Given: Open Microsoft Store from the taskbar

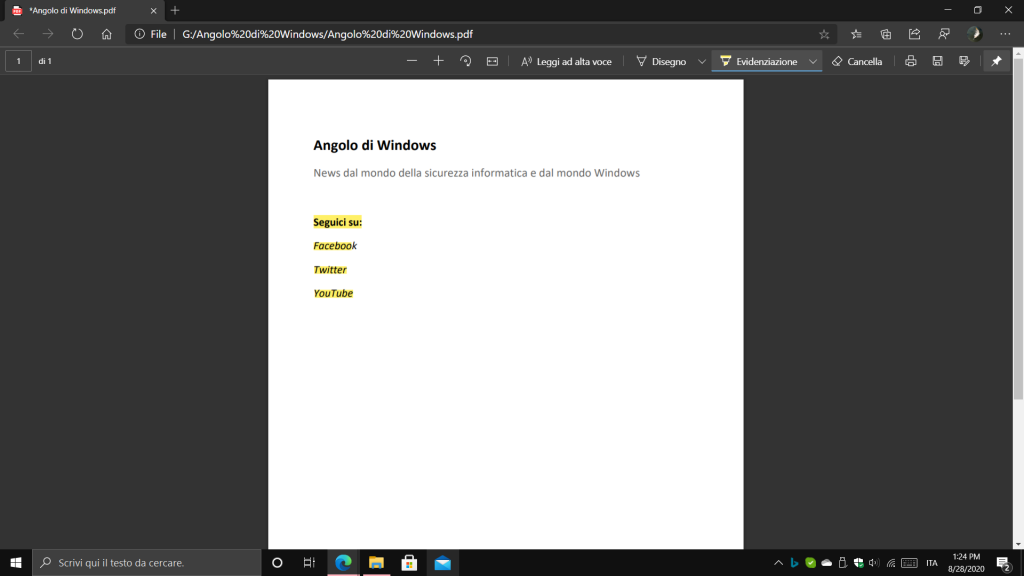Looking at the screenshot, I should click(409, 563).
